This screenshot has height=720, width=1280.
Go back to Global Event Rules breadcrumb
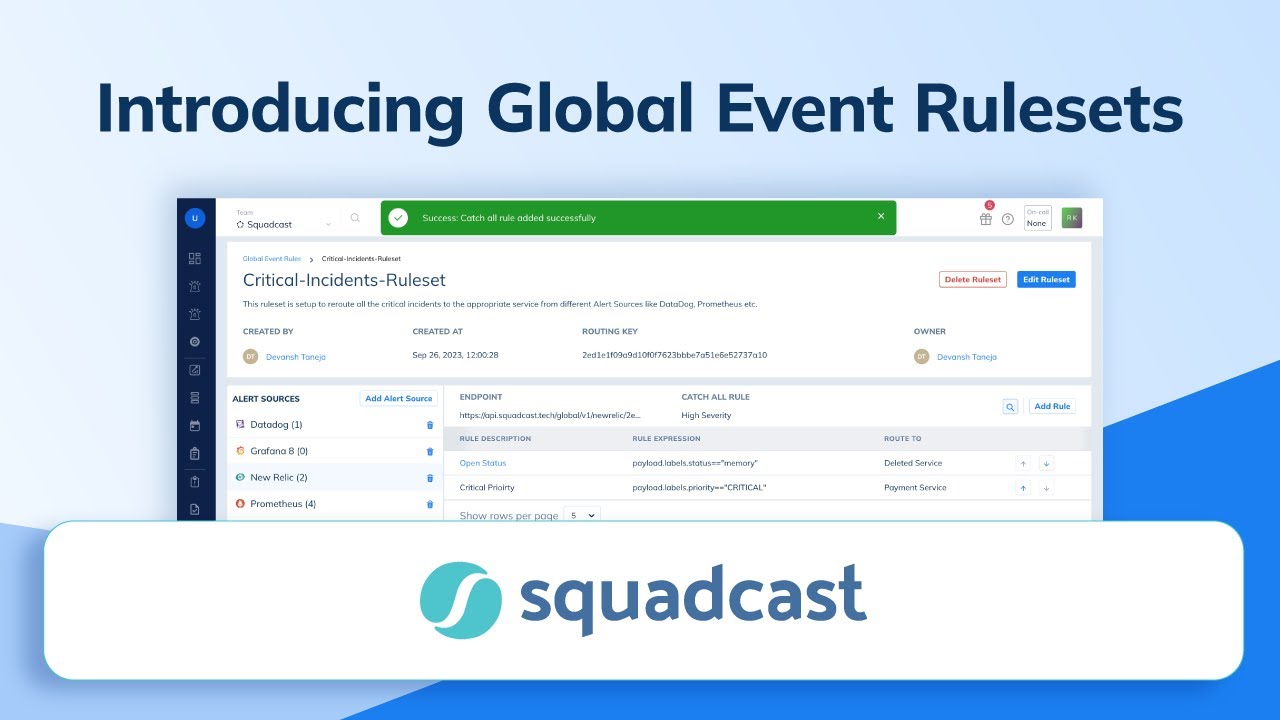(x=272, y=259)
